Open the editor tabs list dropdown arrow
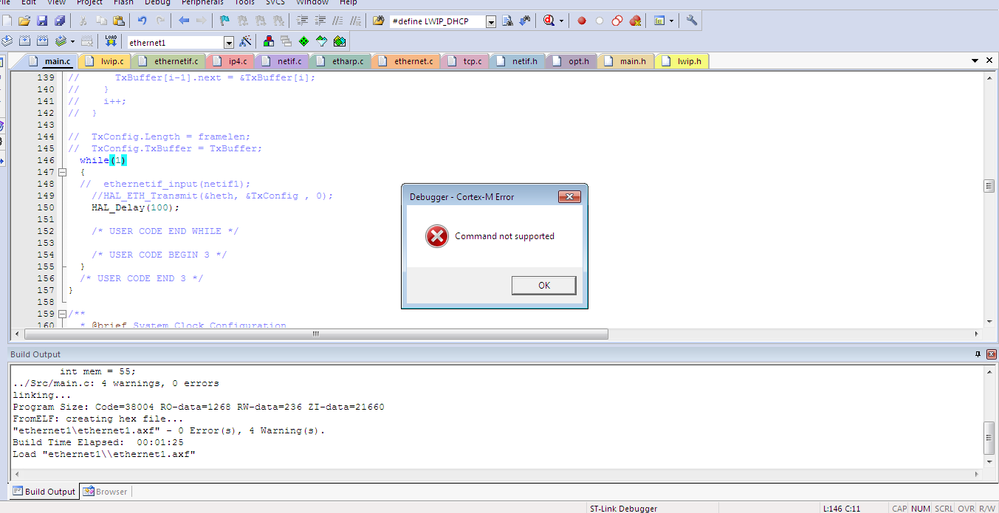This screenshot has height=513, width=999. click(975, 60)
